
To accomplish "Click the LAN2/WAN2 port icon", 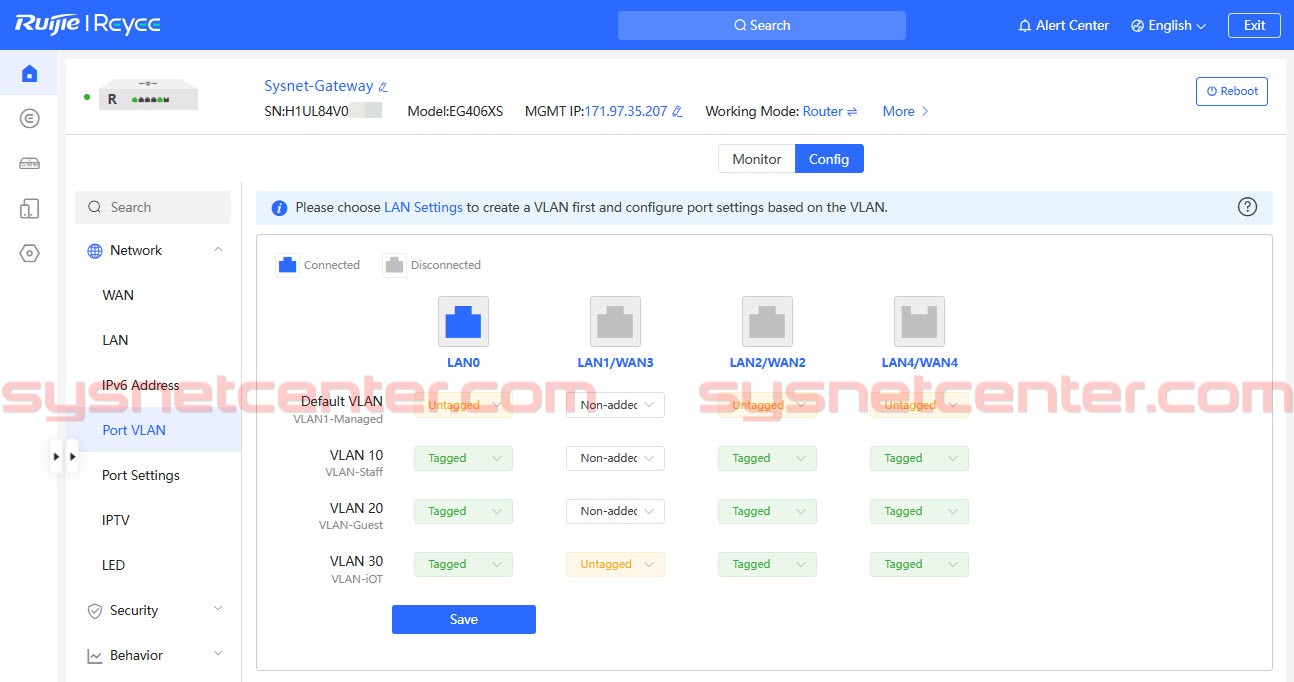I will tap(767, 321).
